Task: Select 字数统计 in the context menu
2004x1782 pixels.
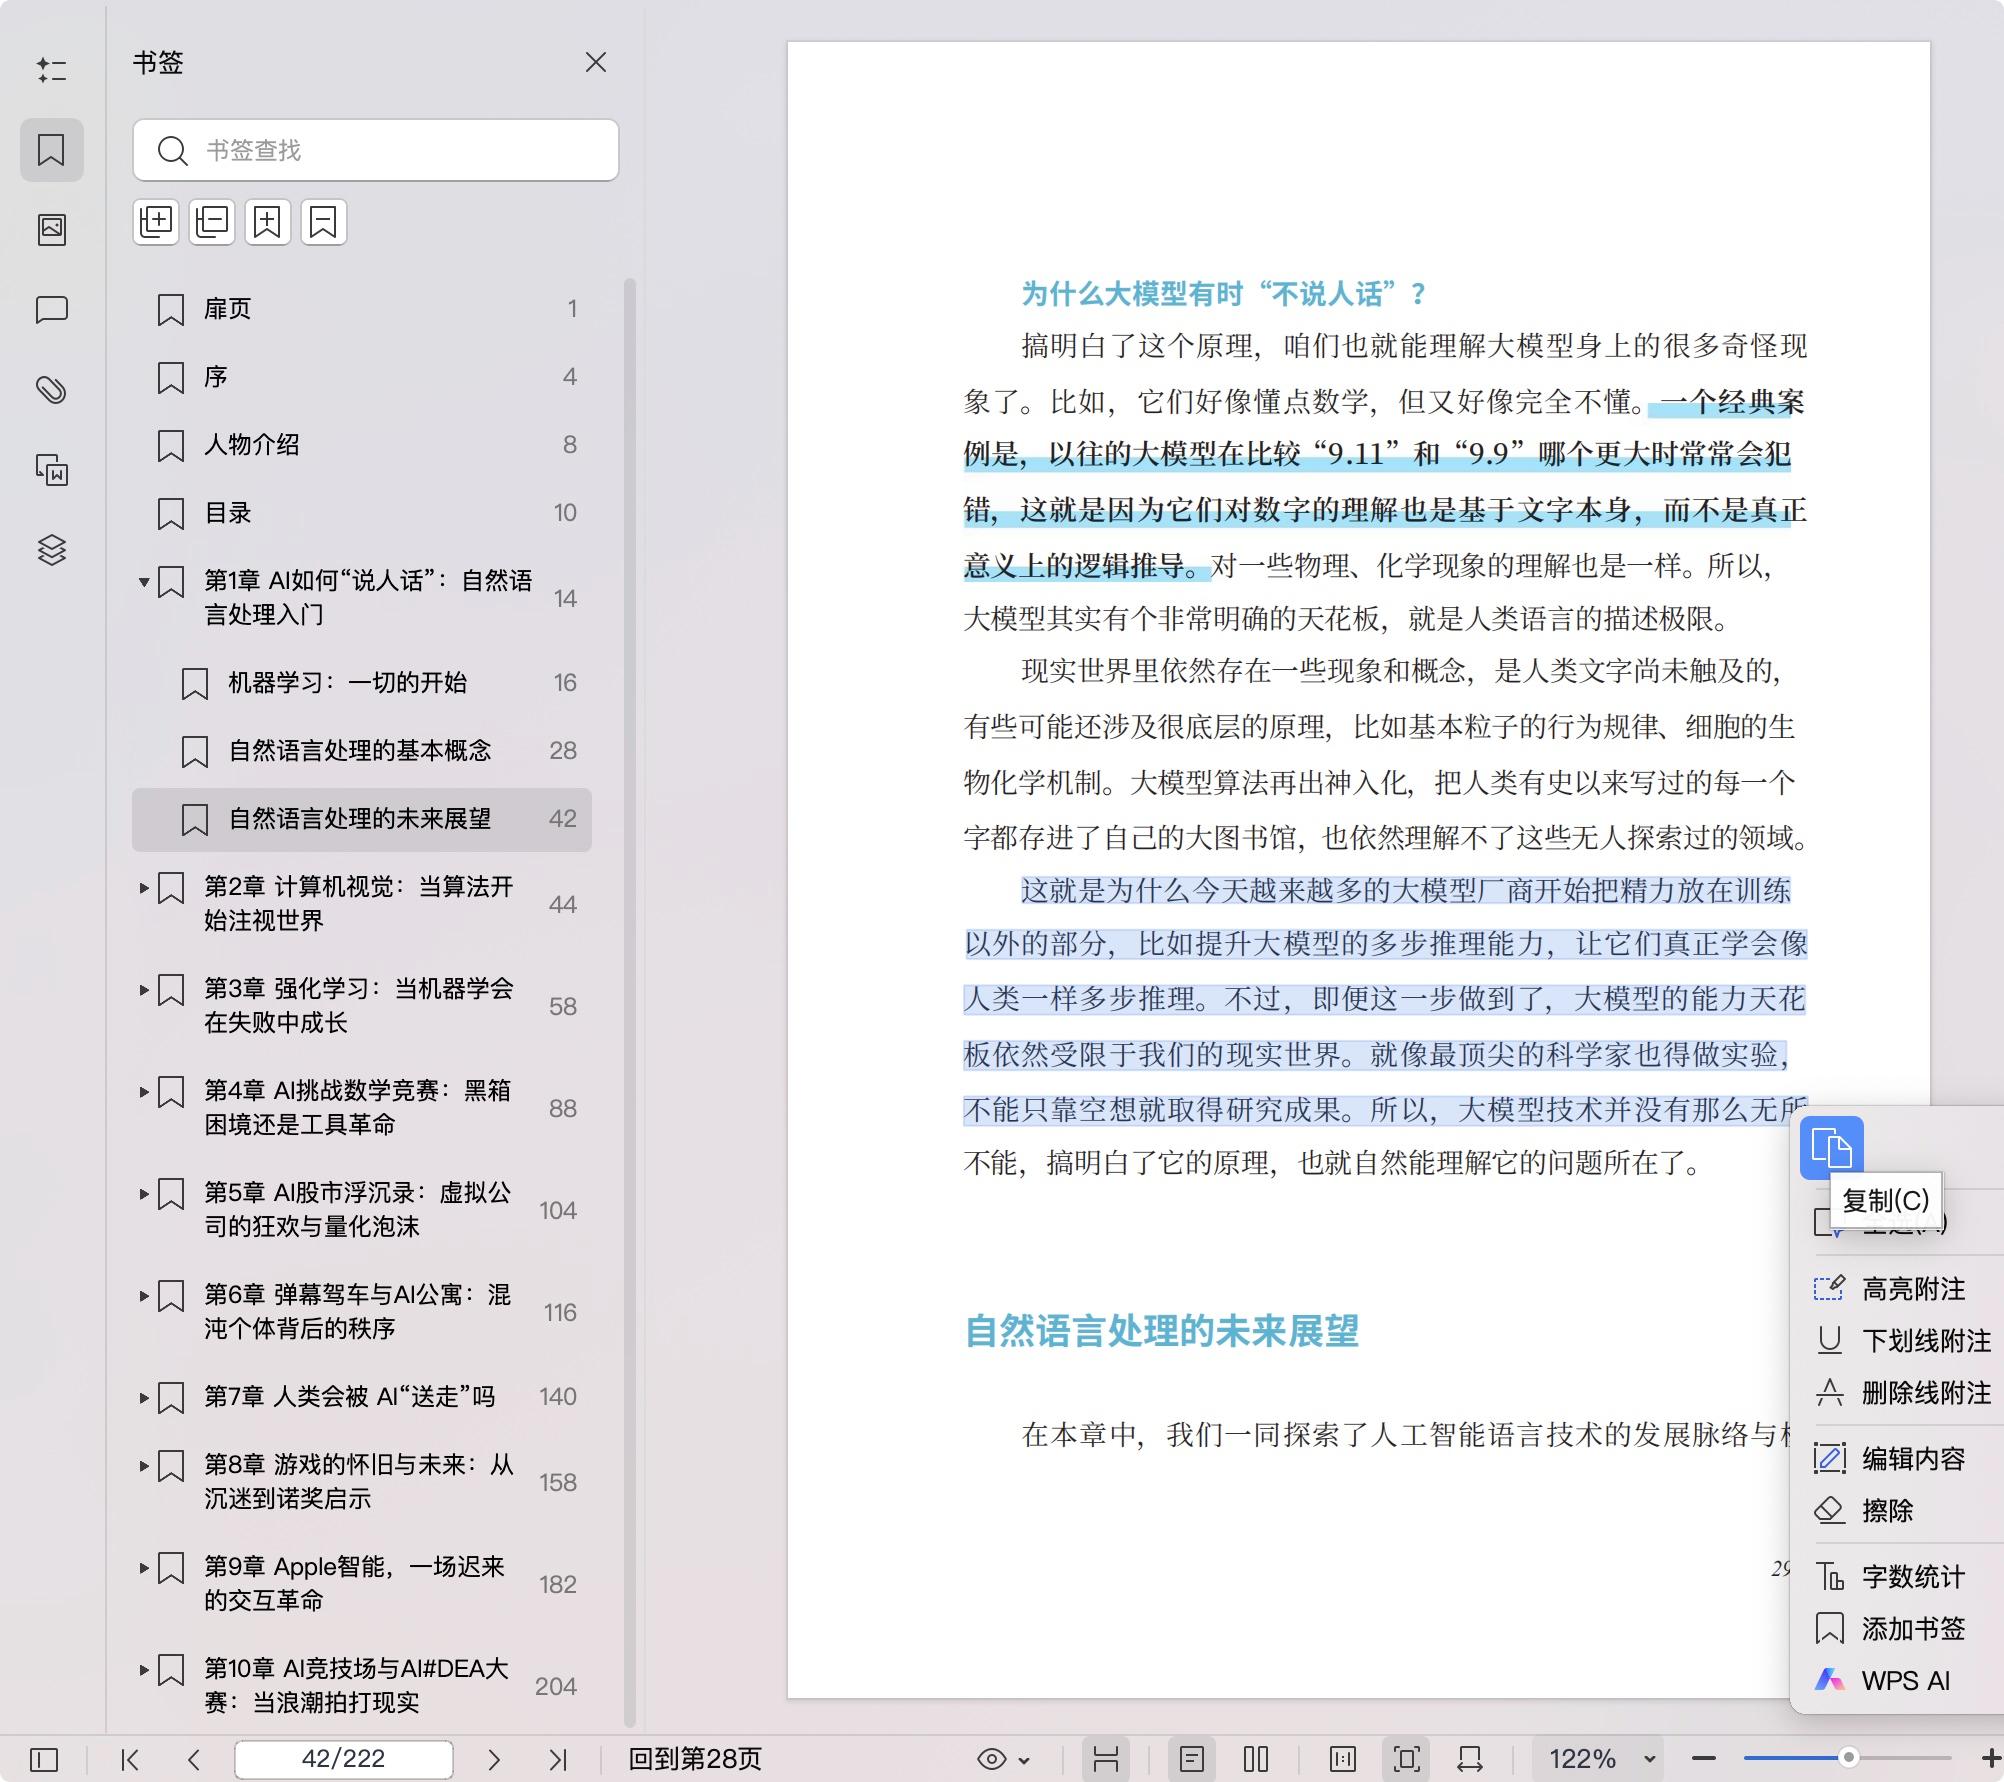Action: pos(1910,1576)
